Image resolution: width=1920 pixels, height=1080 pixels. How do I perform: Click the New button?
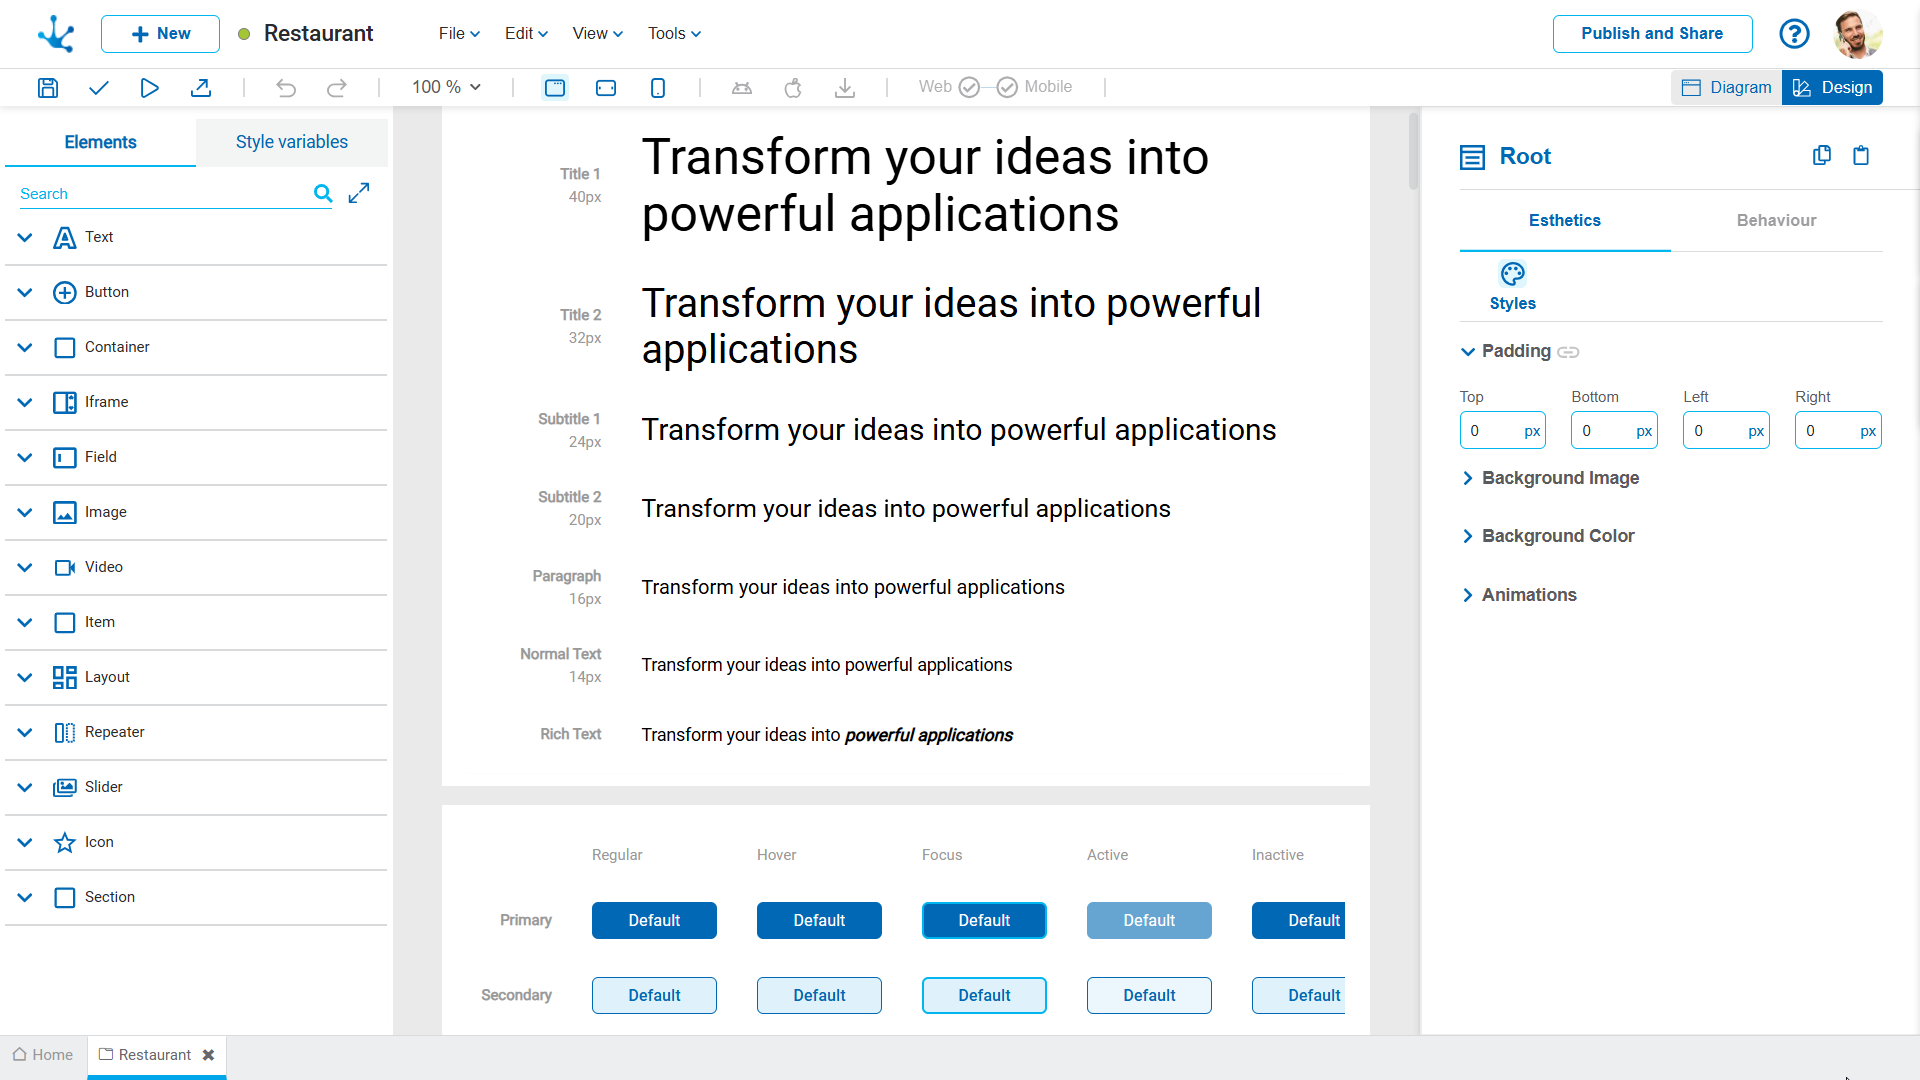(x=160, y=34)
